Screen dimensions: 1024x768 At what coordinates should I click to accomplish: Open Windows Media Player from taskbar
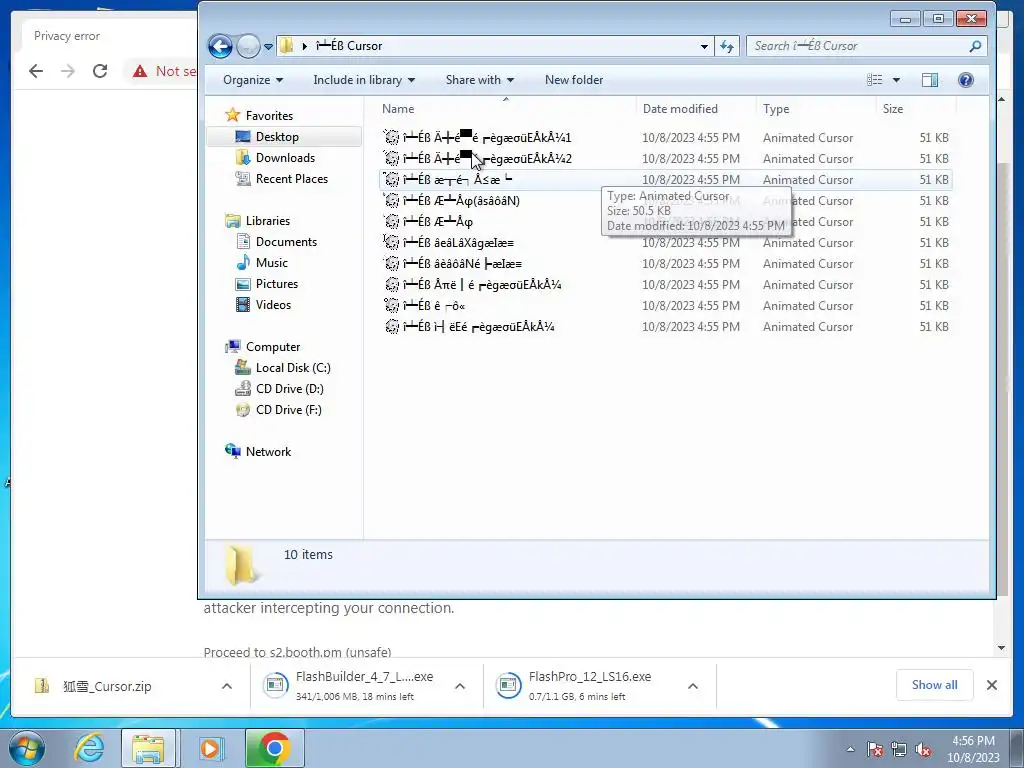(210, 748)
